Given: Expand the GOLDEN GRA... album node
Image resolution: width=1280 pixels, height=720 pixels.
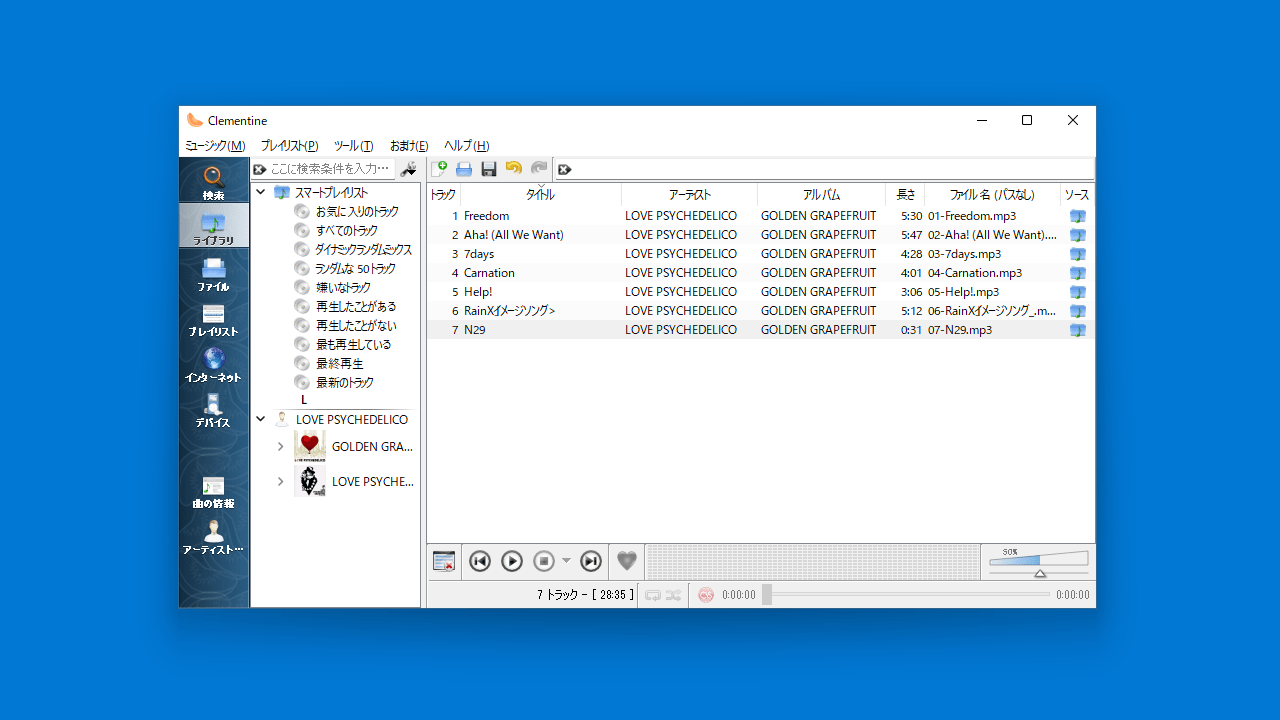Looking at the screenshot, I should pyautogui.click(x=281, y=447).
